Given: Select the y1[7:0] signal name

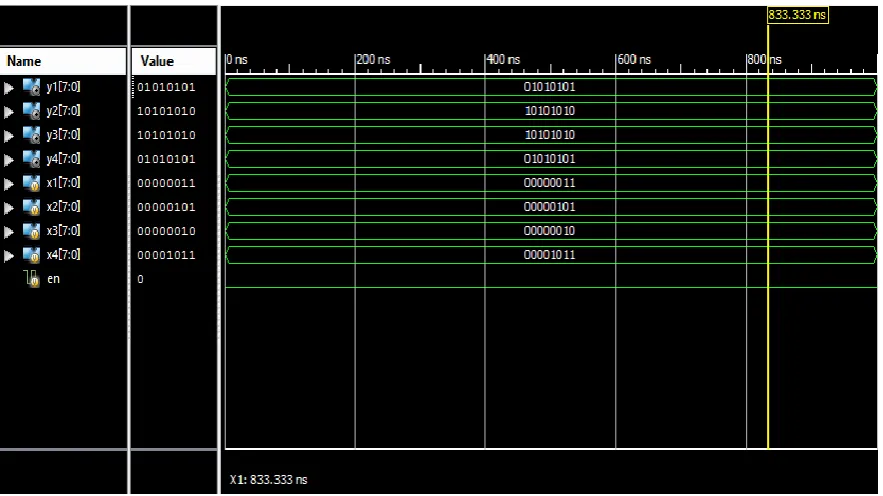Looking at the screenshot, I should [x=64, y=87].
